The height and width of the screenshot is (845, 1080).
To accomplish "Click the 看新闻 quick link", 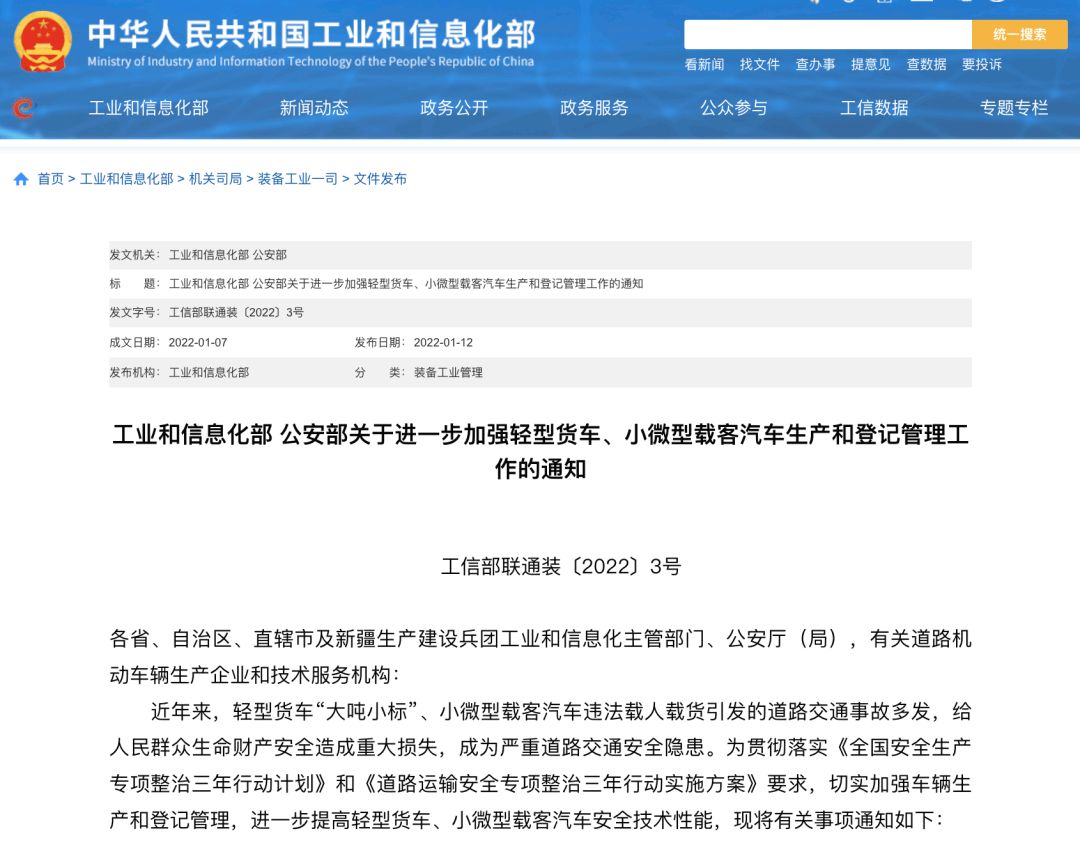I will click(x=704, y=64).
